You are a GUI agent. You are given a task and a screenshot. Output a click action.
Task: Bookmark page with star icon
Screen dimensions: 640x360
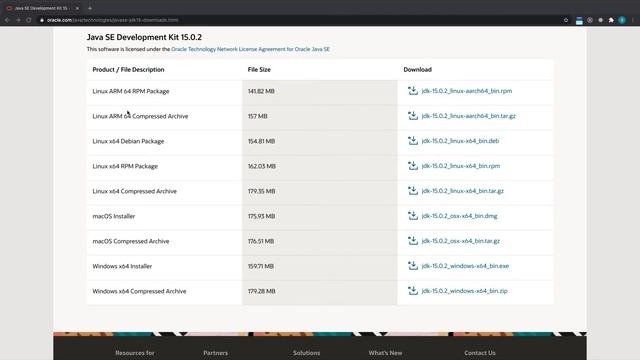[x=566, y=20]
